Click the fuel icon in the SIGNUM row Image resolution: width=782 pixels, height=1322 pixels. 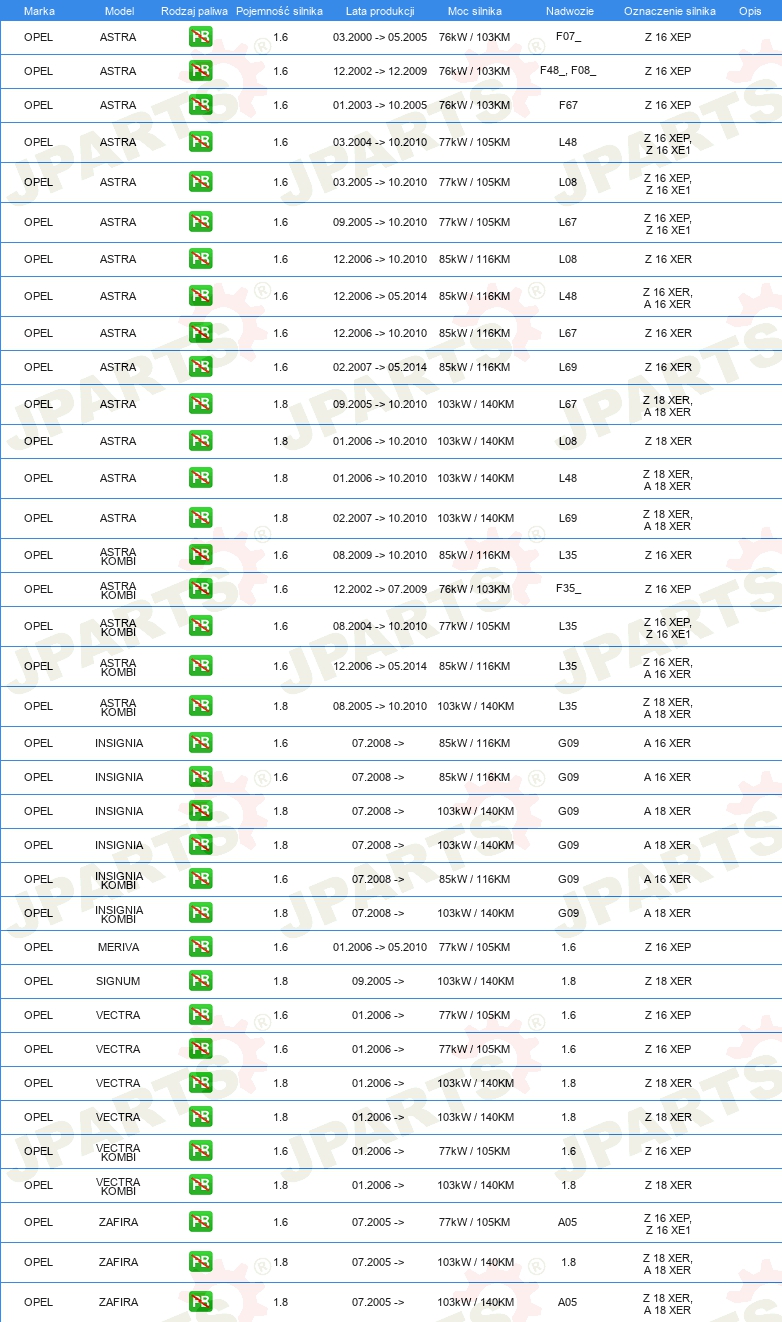[x=201, y=981]
